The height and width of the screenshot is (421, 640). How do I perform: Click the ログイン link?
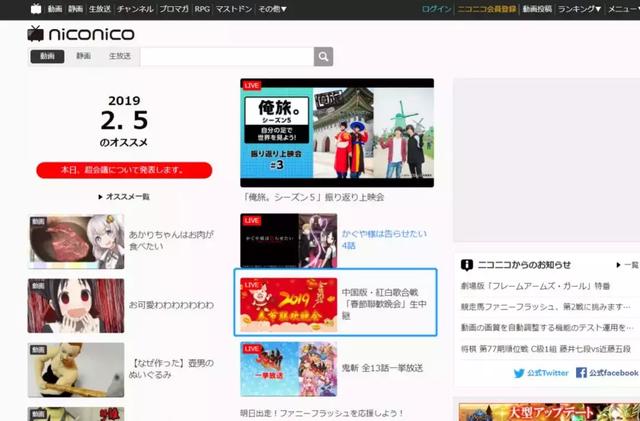pos(436,9)
